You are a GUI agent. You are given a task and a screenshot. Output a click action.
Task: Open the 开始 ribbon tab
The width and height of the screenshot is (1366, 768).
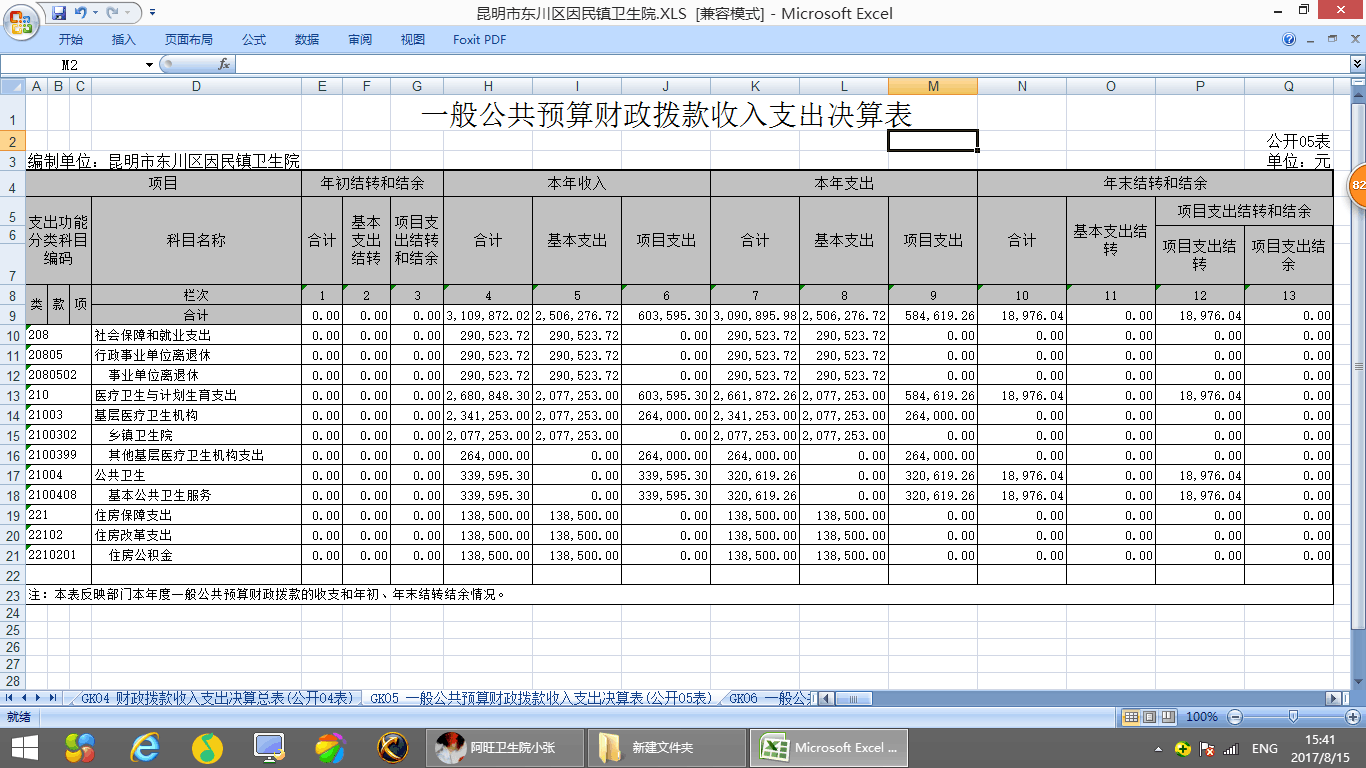coord(71,40)
